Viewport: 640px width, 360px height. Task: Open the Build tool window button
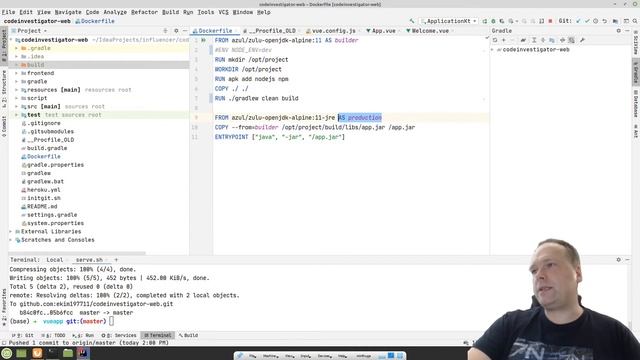point(189,335)
